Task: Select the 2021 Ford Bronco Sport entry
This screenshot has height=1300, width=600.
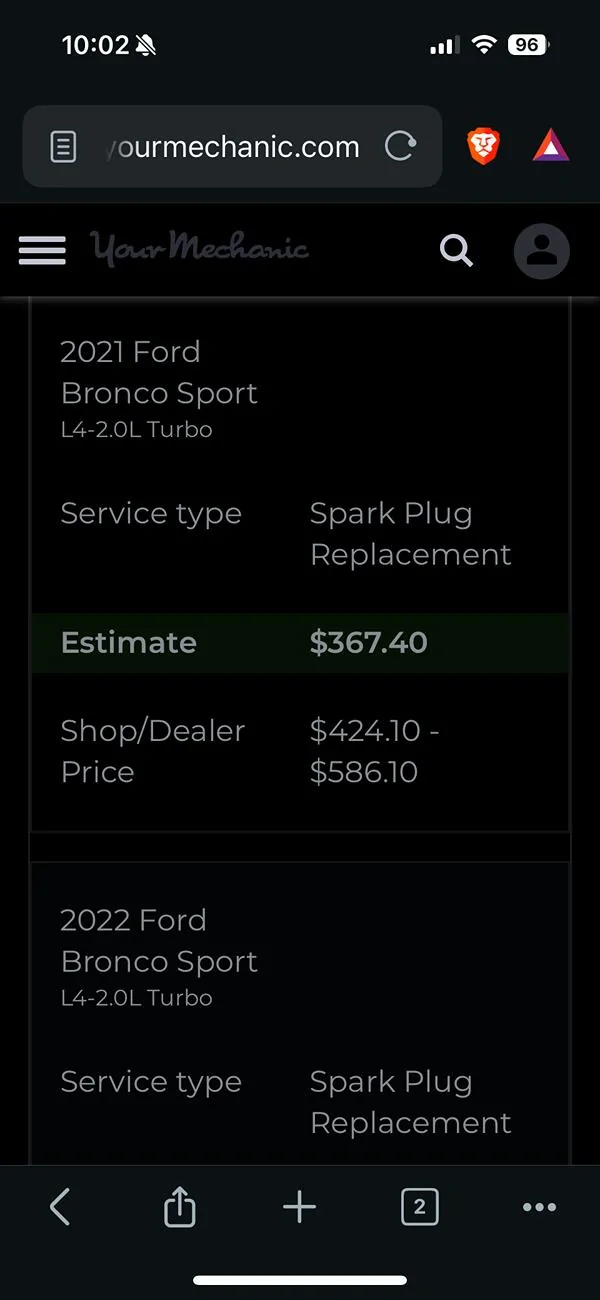Action: 159,369
